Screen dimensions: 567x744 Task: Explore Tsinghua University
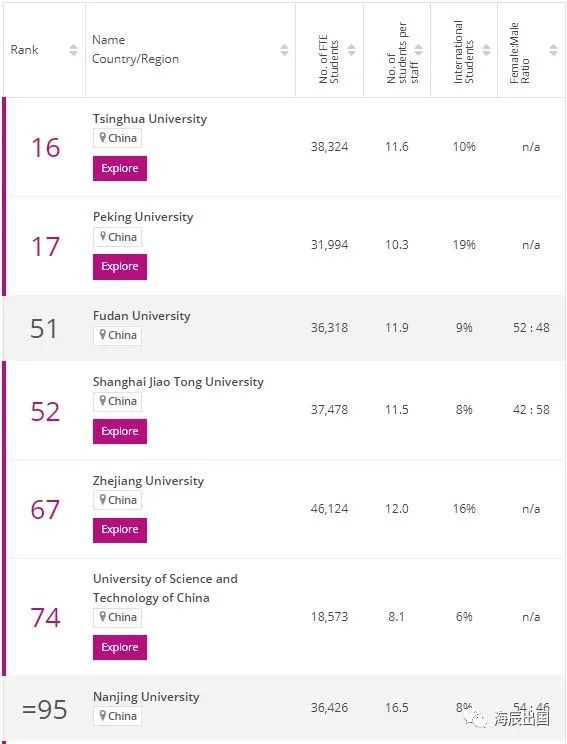point(120,168)
